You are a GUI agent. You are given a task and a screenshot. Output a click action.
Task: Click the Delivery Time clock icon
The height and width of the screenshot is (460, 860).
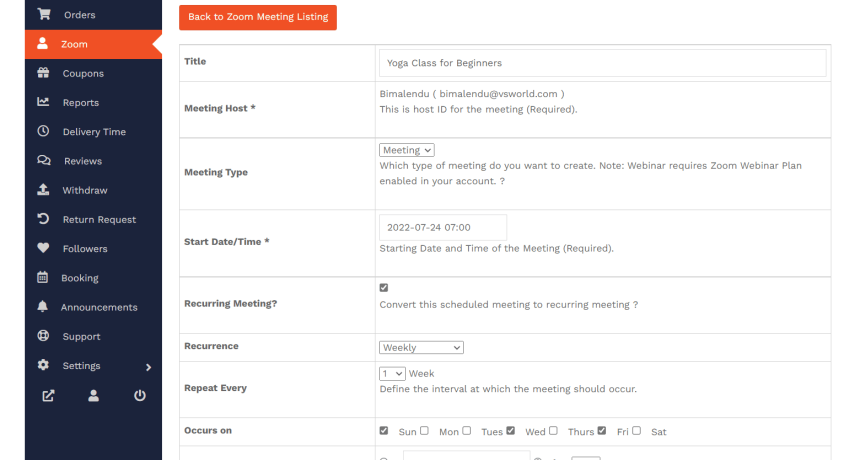tap(43, 131)
